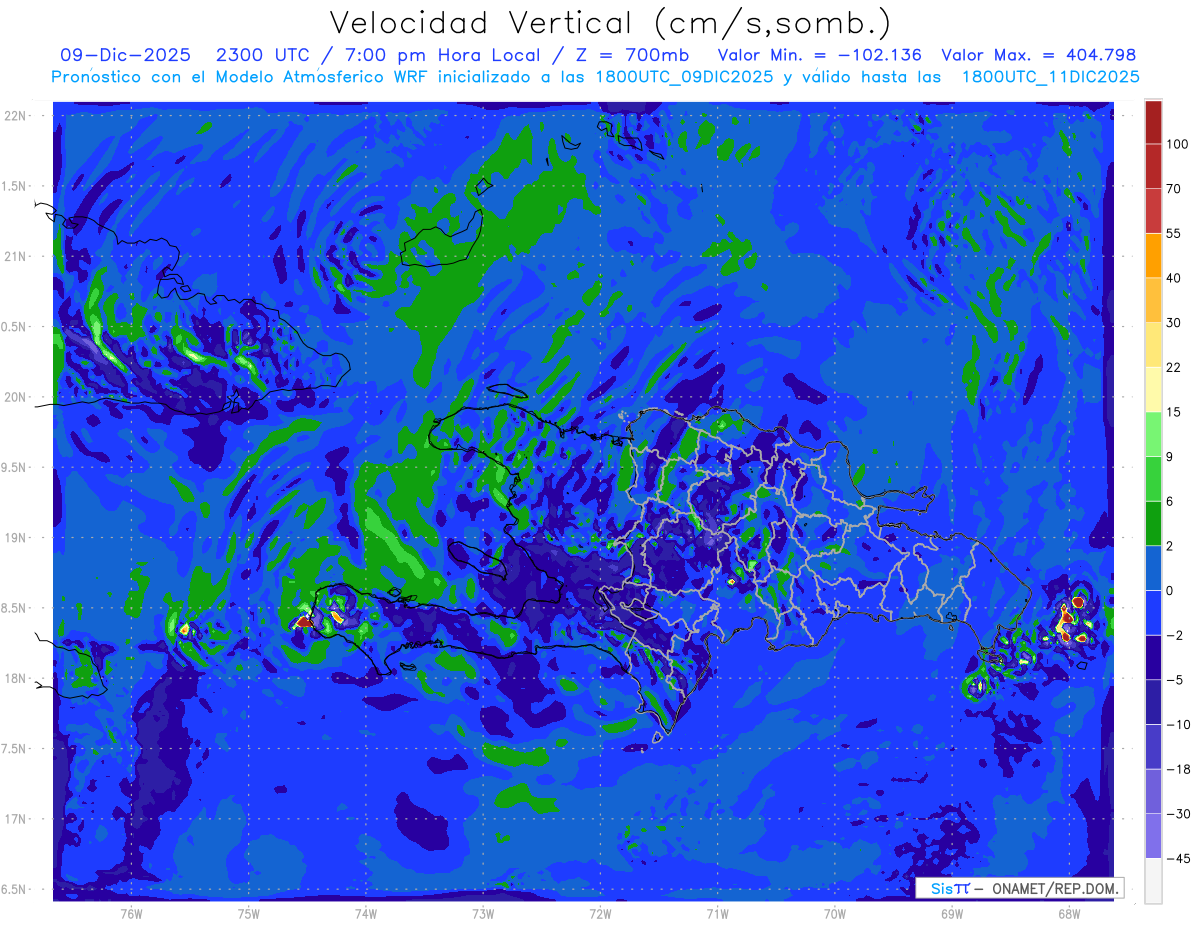The image size is (1200, 927).
Task: Select the '69W' longitude label
Action: pos(952,914)
